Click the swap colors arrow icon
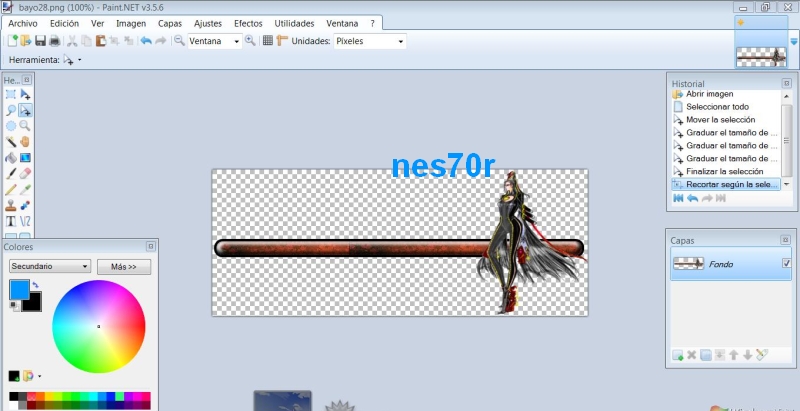Viewport: 800px width, 411px height. 35,285
